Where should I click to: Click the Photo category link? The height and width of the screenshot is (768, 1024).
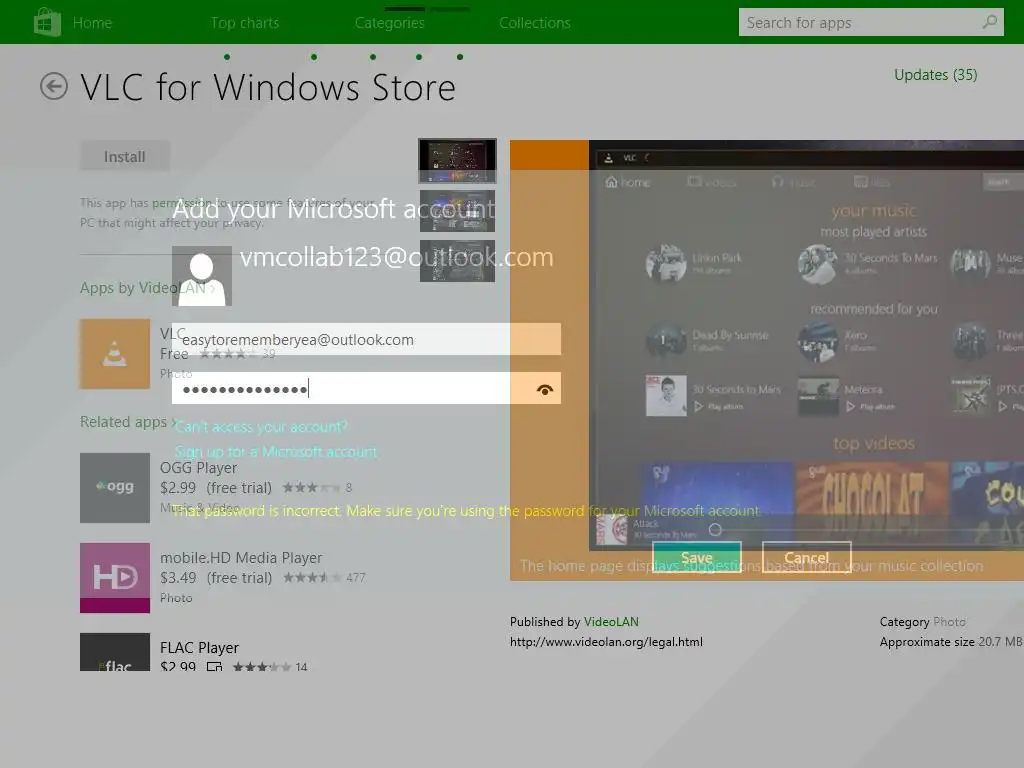point(949,622)
